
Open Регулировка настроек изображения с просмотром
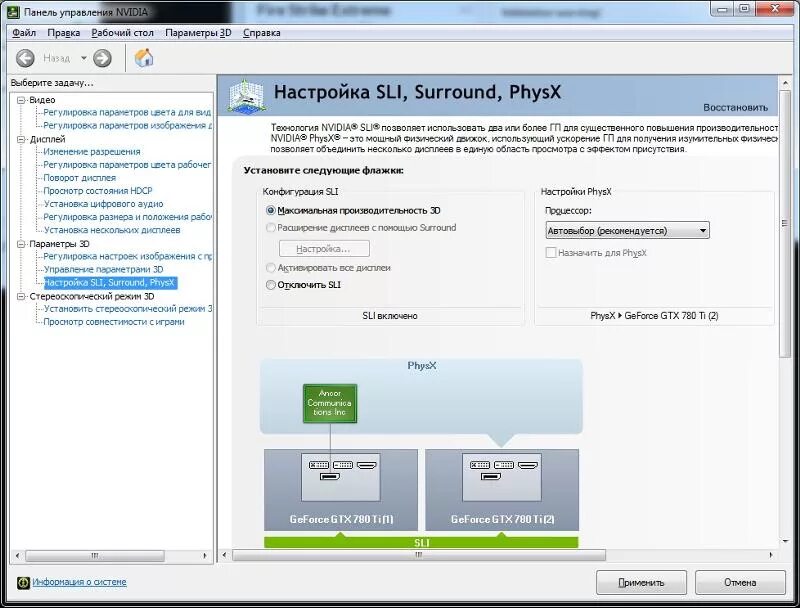(128, 256)
